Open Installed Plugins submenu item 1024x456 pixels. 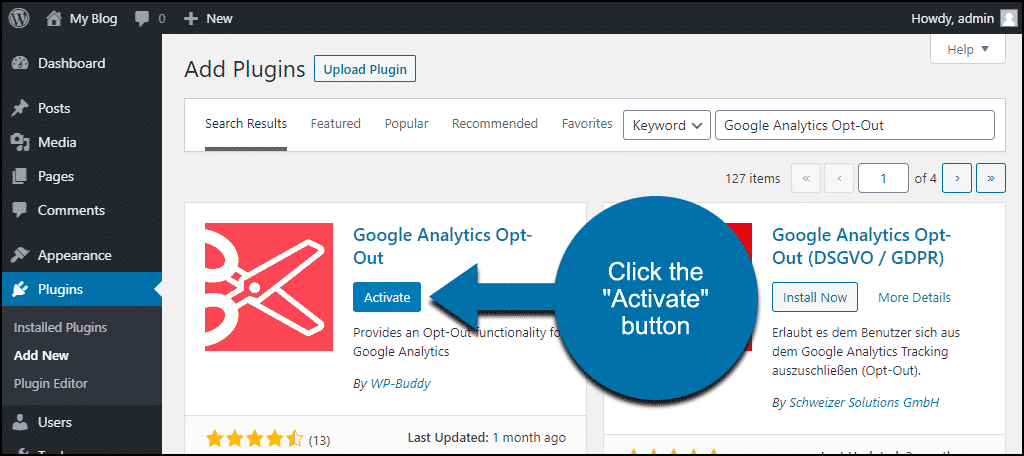click(x=60, y=327)
